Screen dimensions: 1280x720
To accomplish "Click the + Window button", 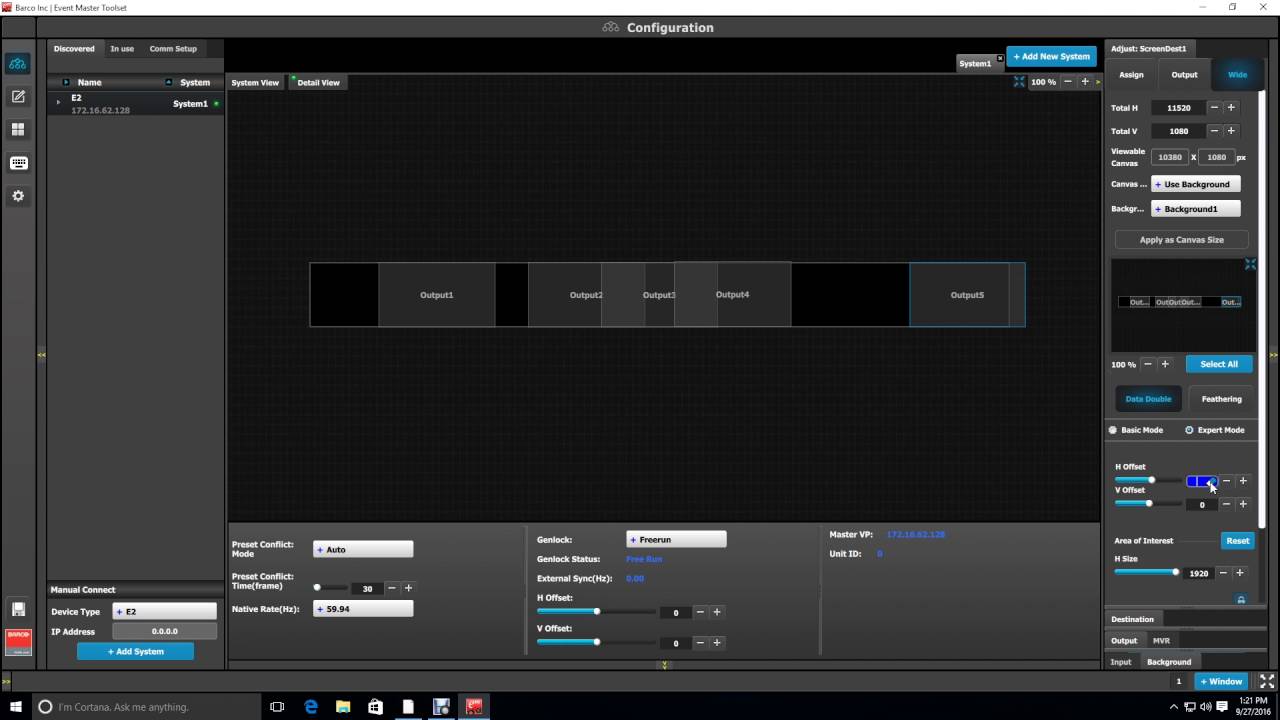I will pyautogui.click(x=1221, y=681).
